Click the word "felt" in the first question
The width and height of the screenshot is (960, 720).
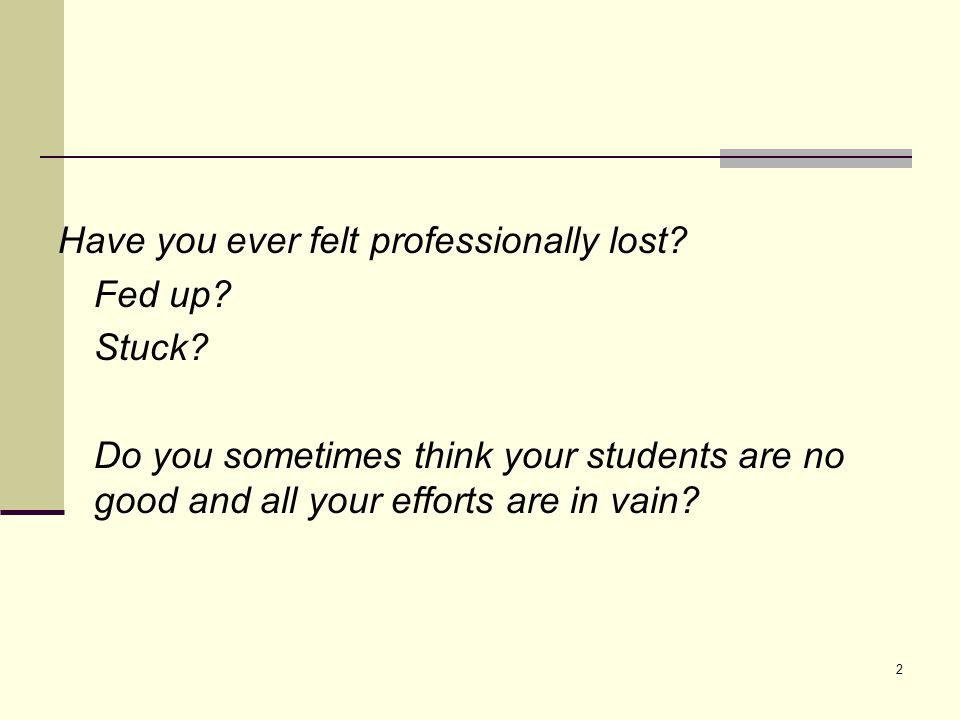(334, 240)
